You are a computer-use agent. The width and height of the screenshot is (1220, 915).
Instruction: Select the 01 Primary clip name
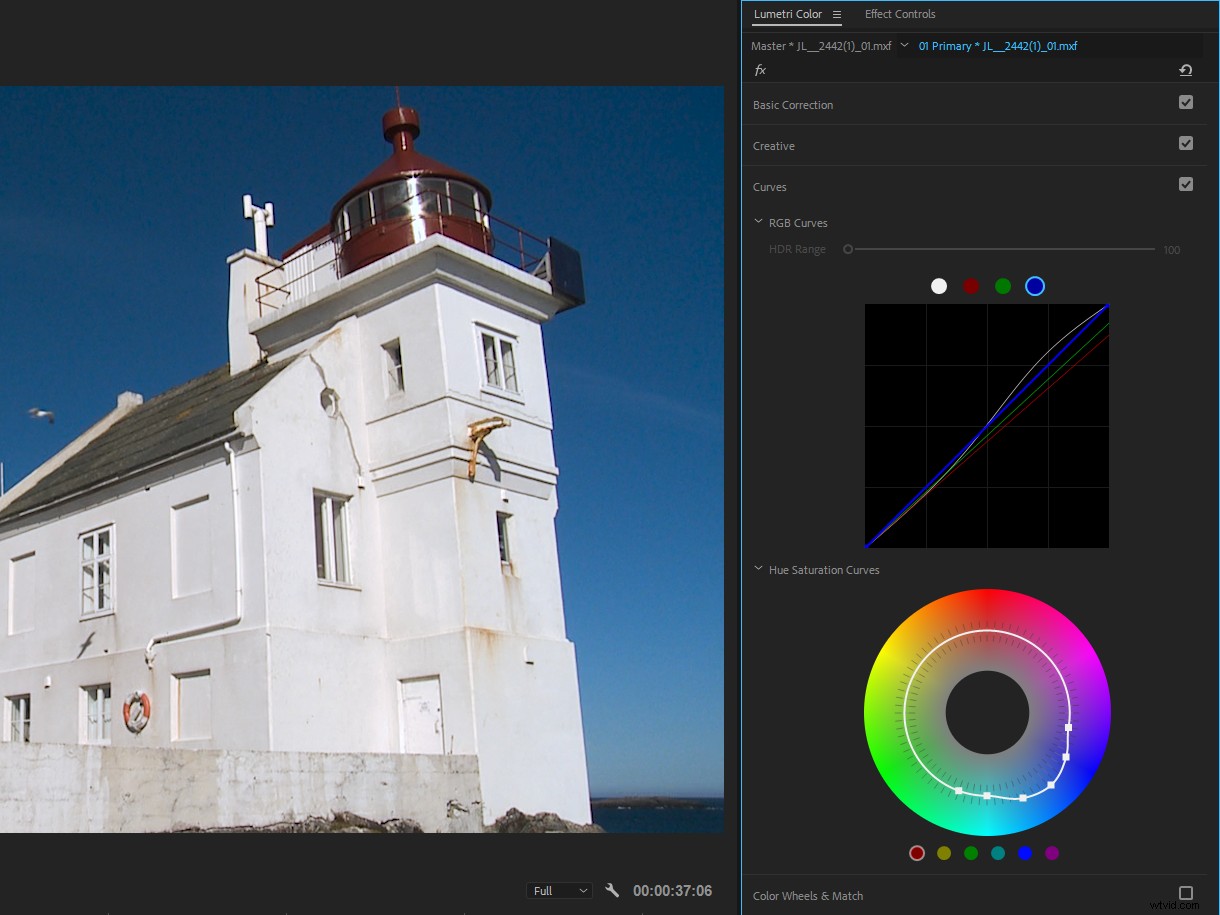click(1000, 45)
